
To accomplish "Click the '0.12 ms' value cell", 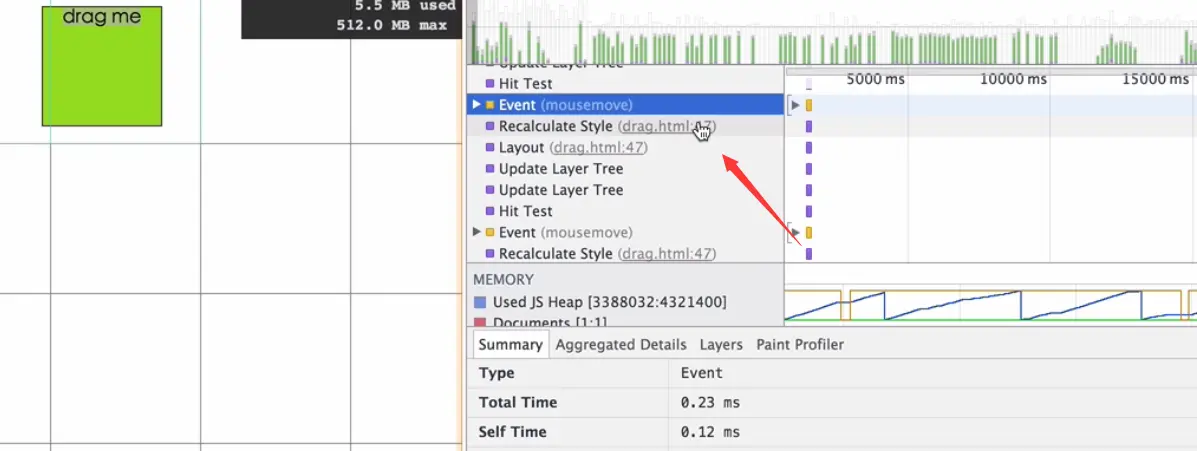I will click(933, 431).
